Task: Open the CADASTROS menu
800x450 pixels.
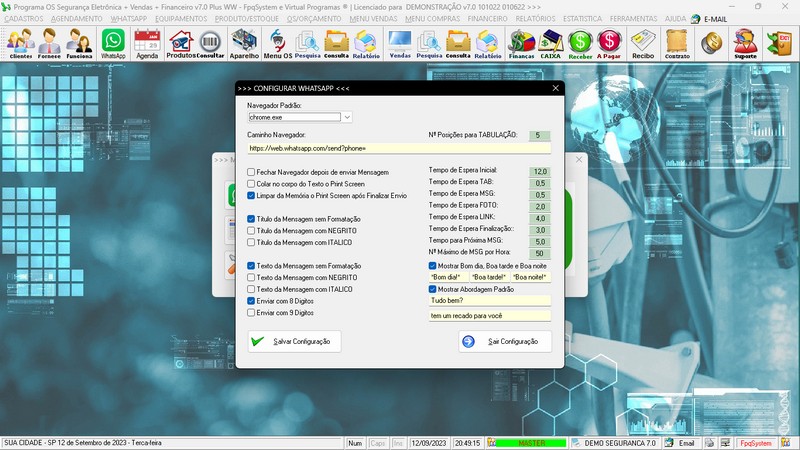Action: pyautogui.click(x=24, y=19)
